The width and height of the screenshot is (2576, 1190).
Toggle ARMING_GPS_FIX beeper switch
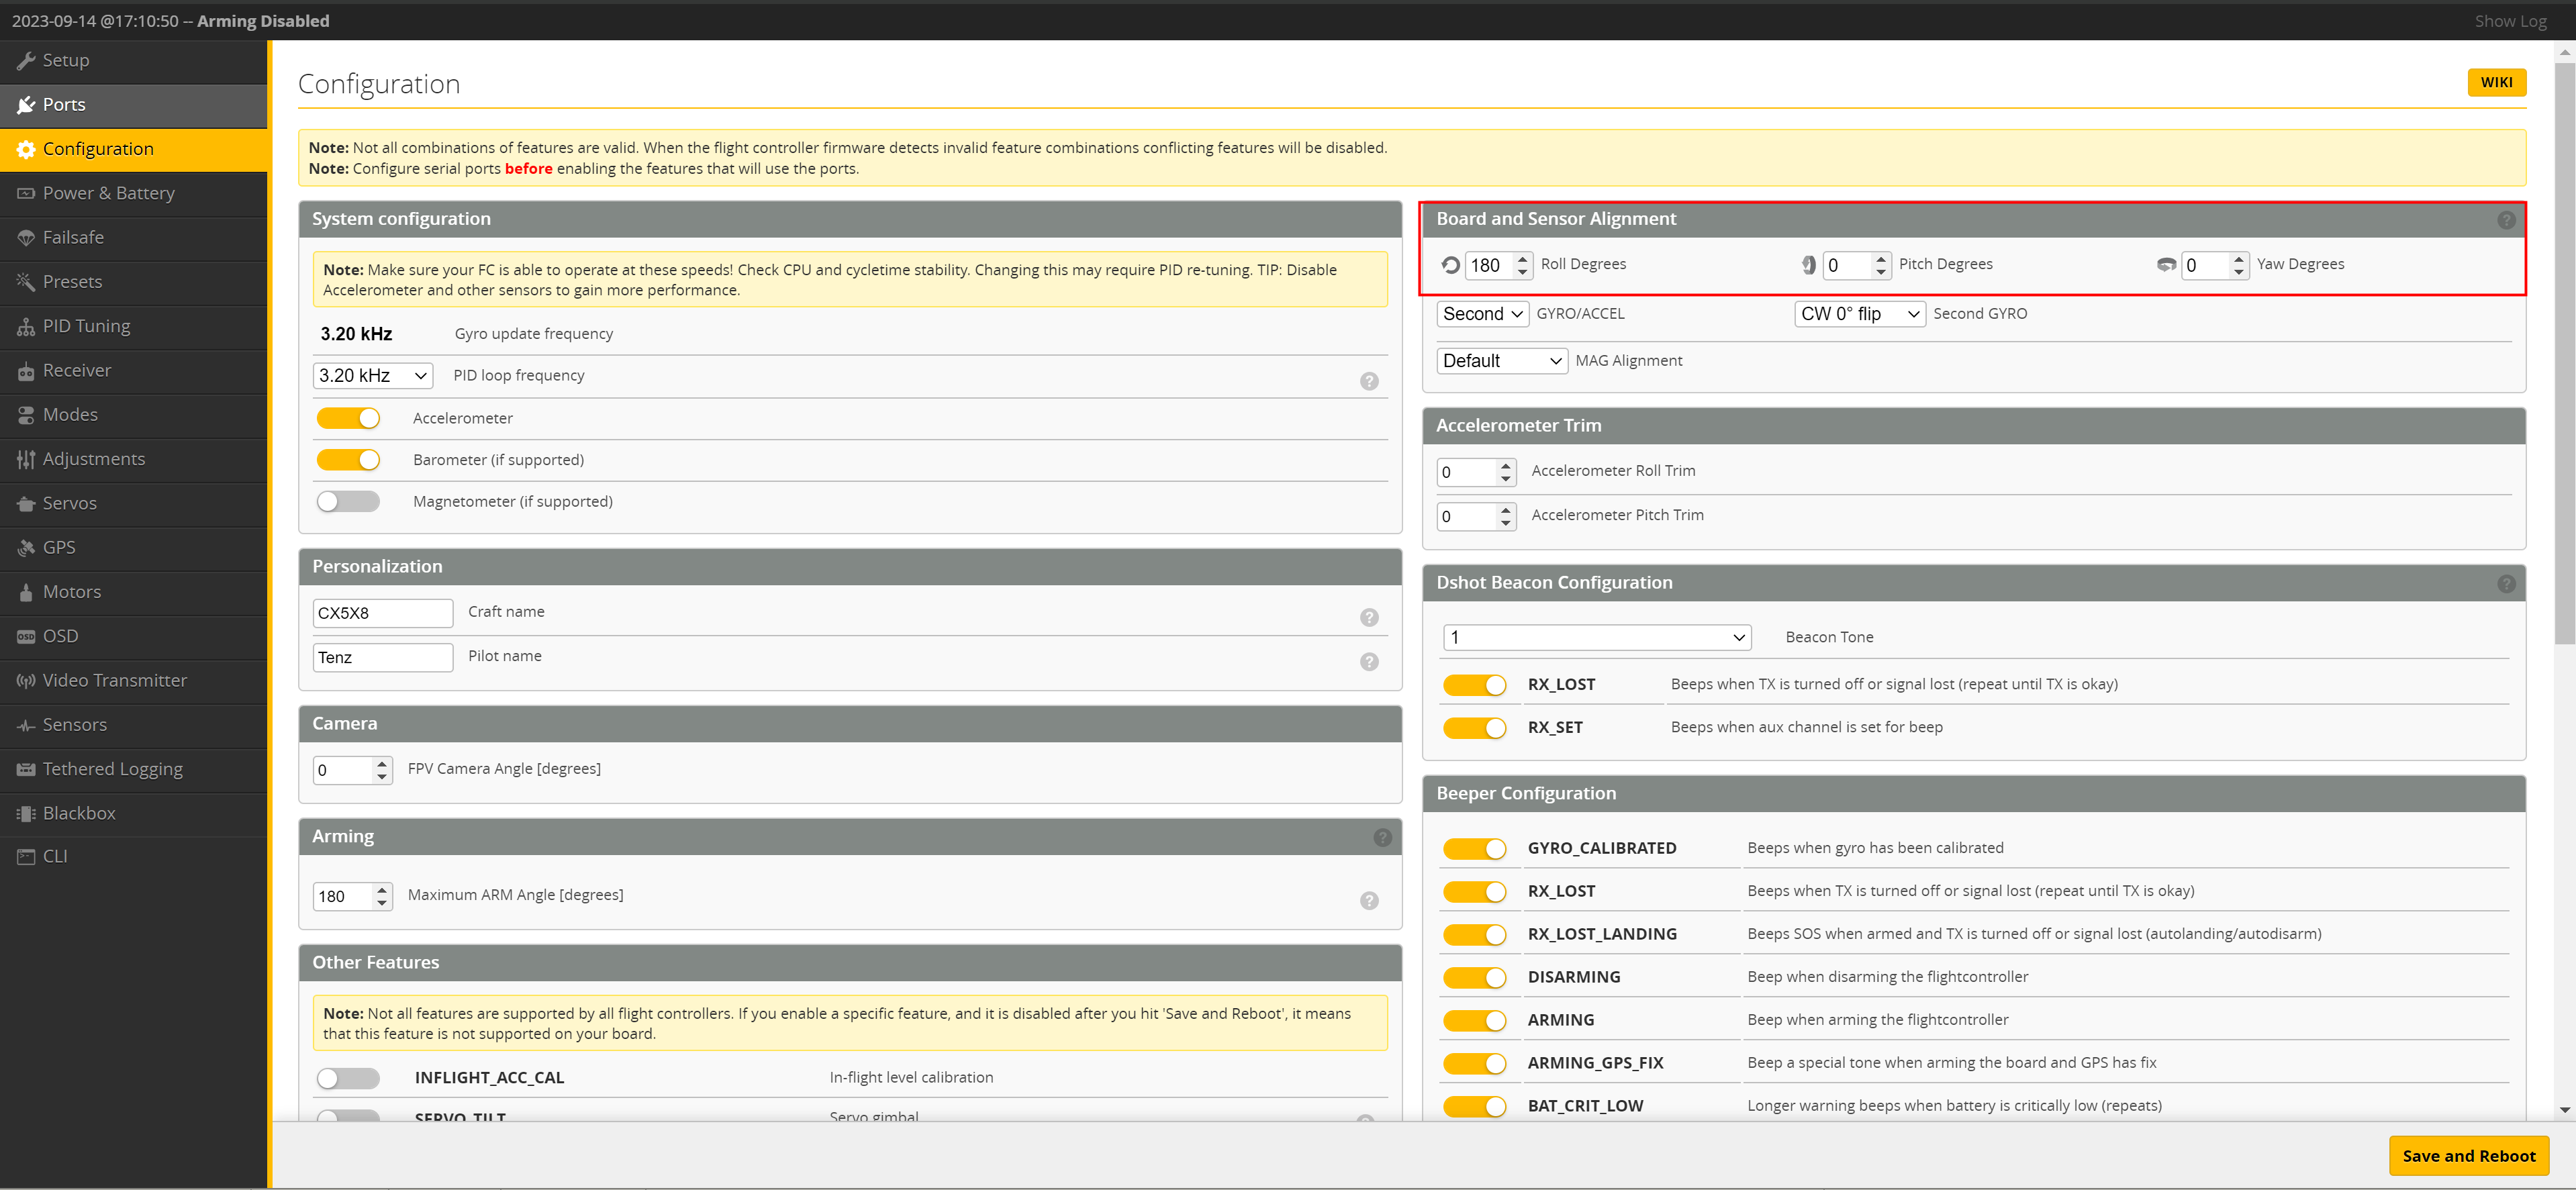pyautogui.click(x=1474, y=1064)
